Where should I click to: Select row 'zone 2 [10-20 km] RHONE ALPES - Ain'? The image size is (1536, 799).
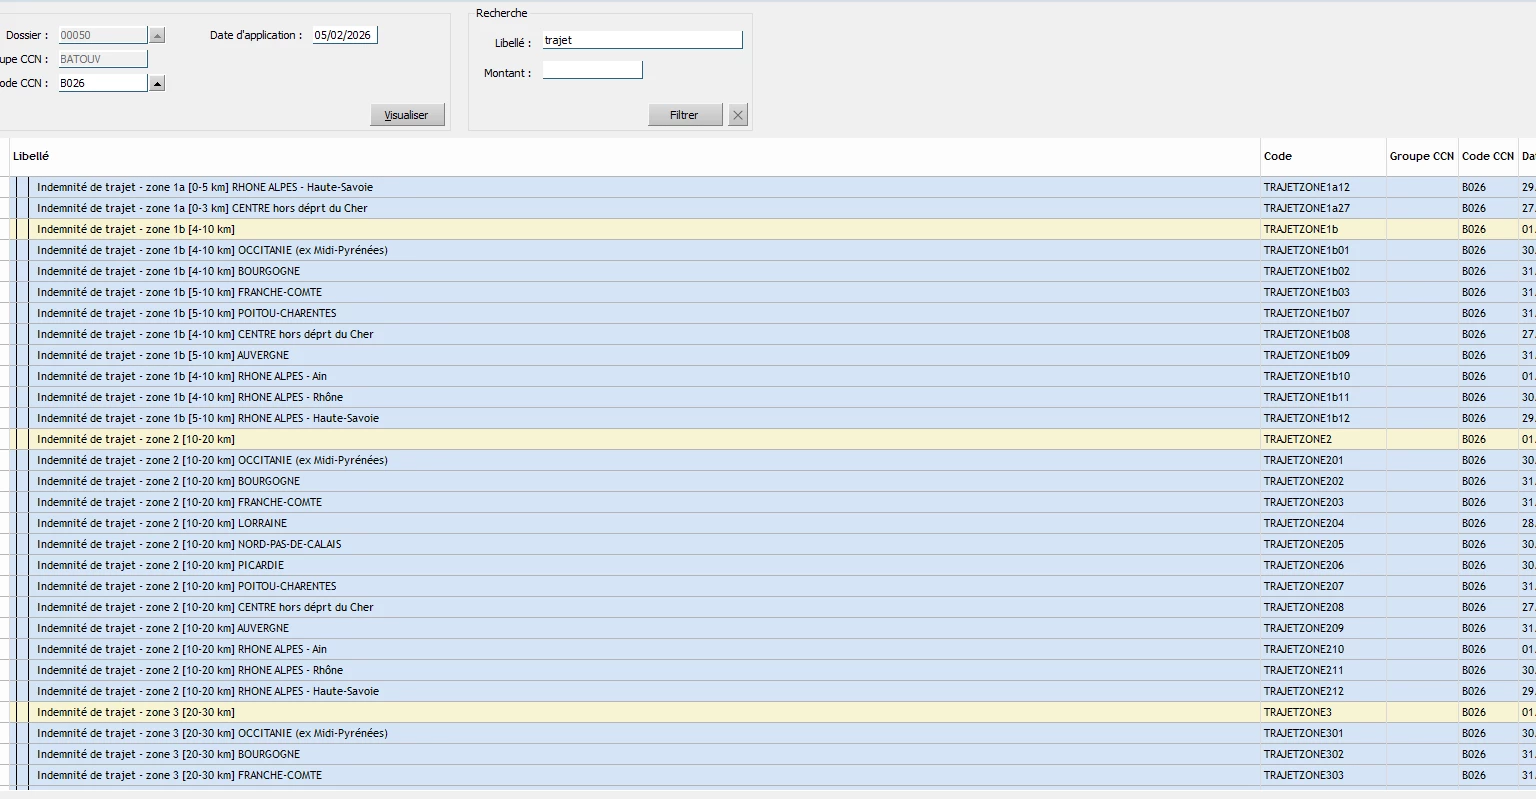pyautogui.click(x=768, y=649)
